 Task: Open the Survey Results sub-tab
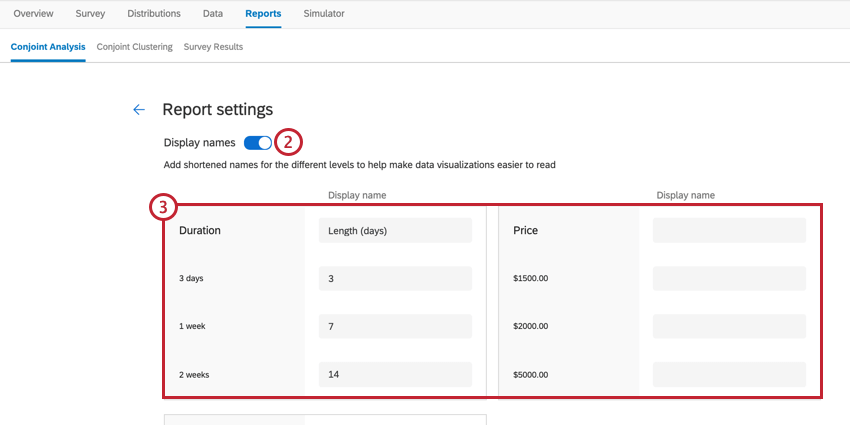[x=213, y=47]
